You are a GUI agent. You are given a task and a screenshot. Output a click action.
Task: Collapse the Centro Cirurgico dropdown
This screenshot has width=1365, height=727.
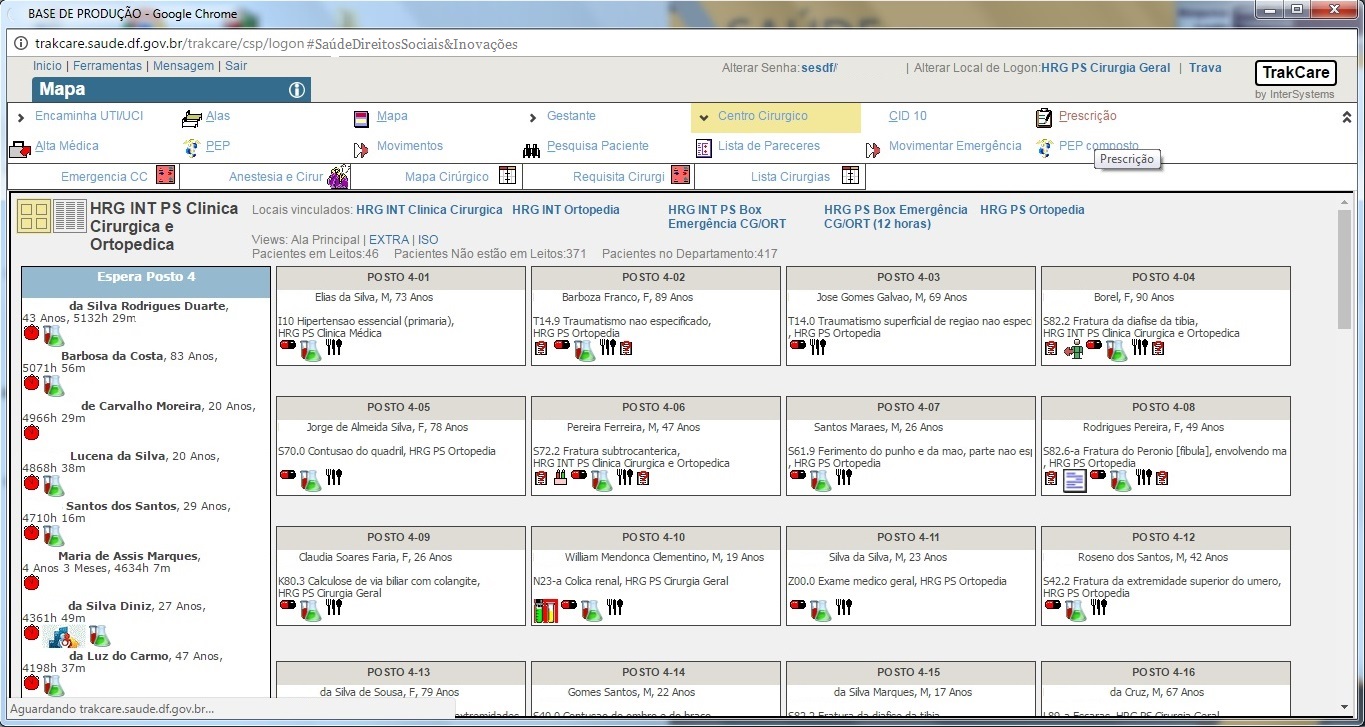(x=704, y=117)
